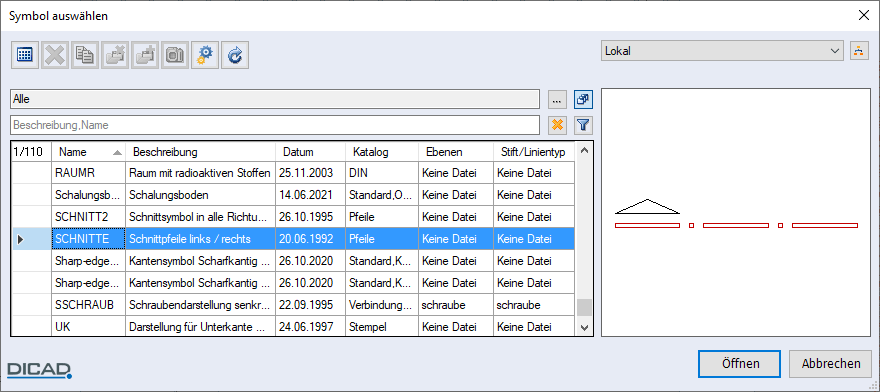880x392 pixels.
Task: Click the copy symbol toolbar icon
Action: pos(85,55)
